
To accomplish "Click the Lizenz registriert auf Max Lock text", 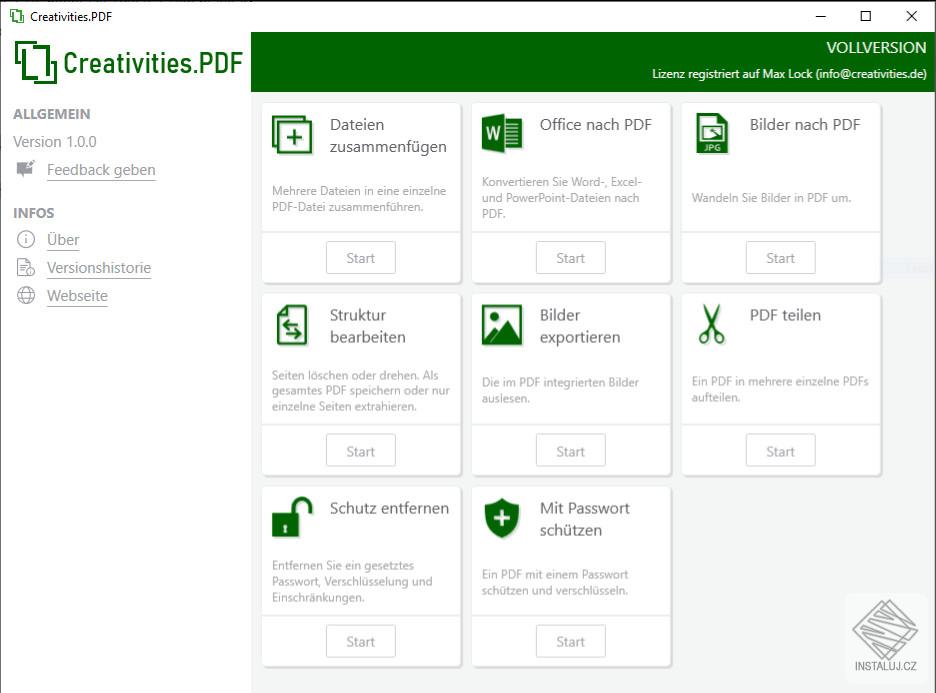I will [789, 74].
